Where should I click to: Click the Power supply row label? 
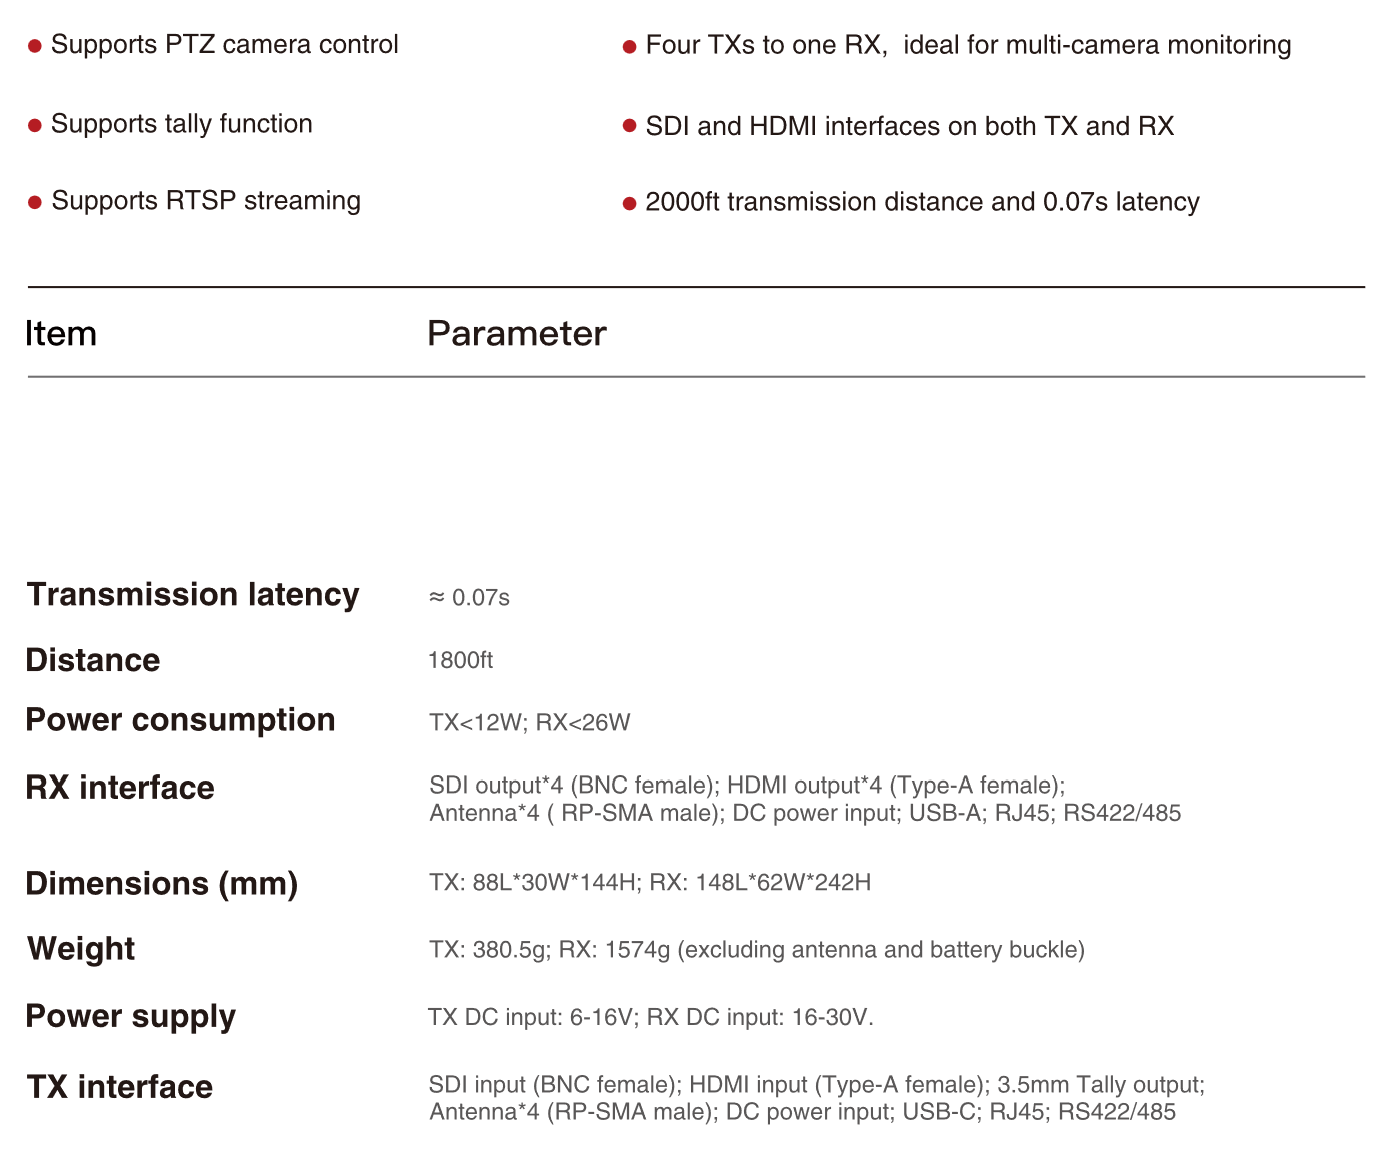[131, 1017]
